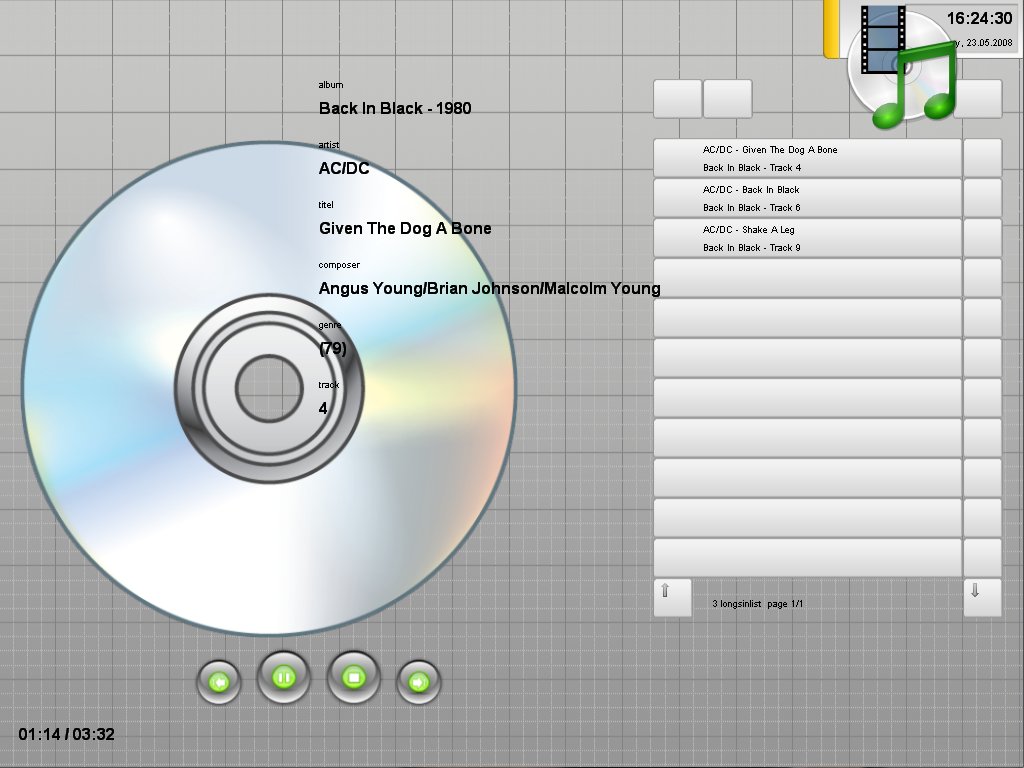Click the "3 longsinlist page 1/1" status text
This screenshot has height=768, width=1024.
click(758, 604)
